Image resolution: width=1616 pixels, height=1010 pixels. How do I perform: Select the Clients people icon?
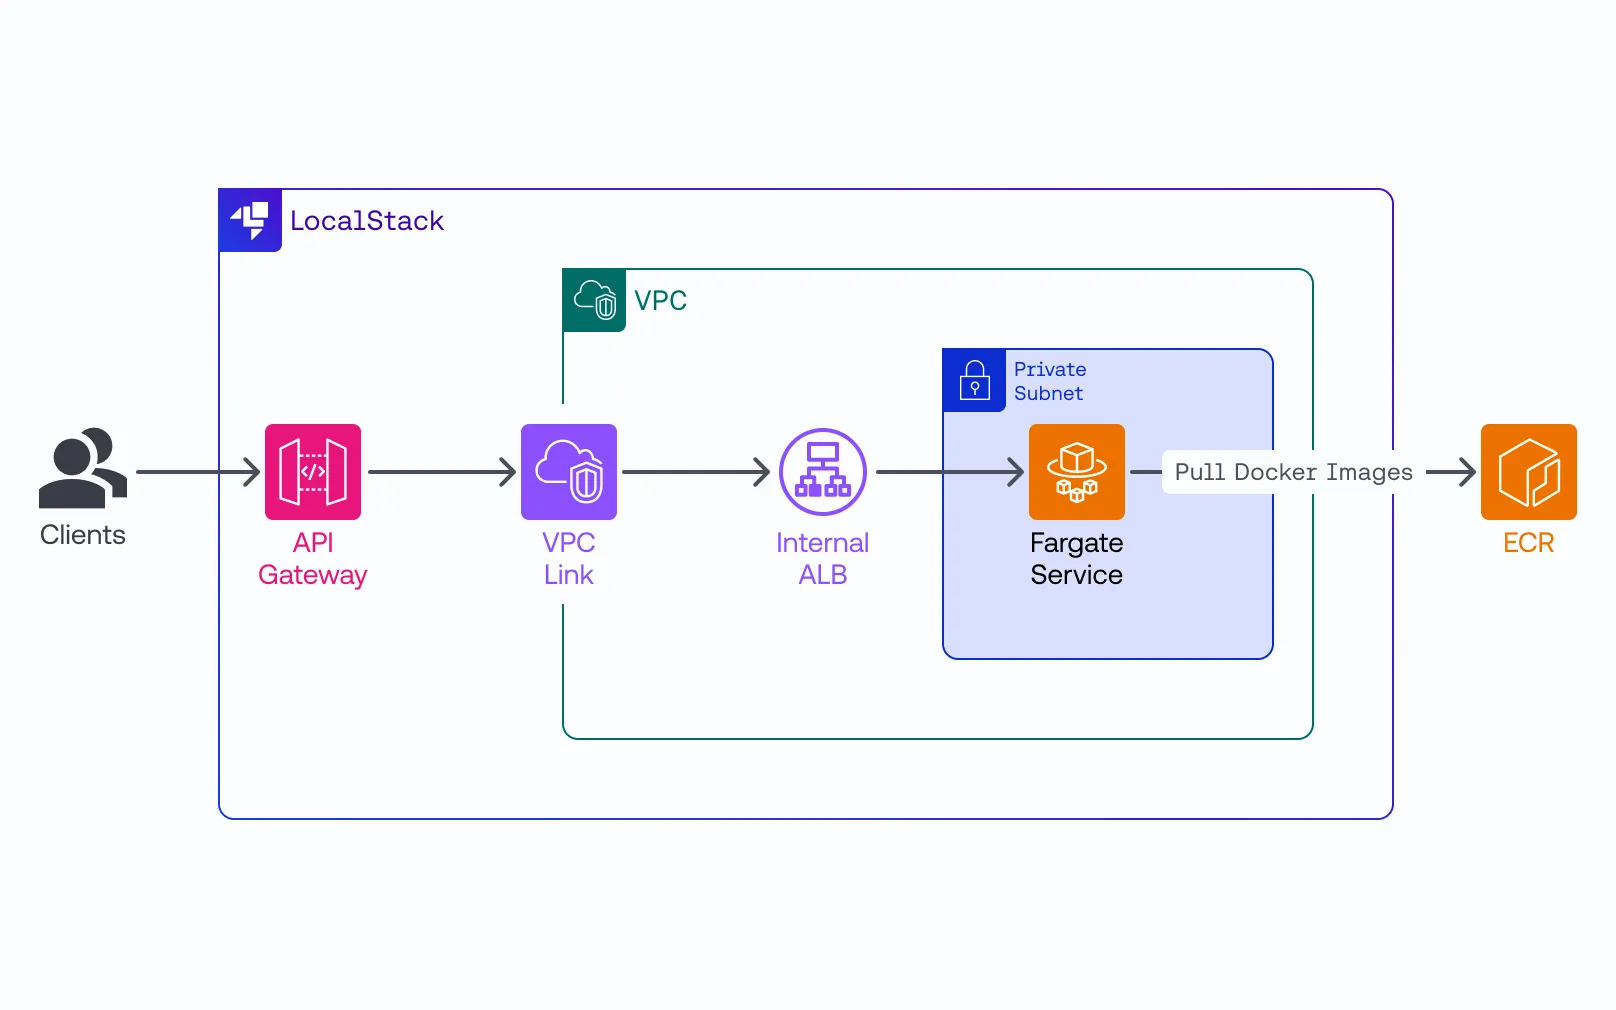(82, 470)
